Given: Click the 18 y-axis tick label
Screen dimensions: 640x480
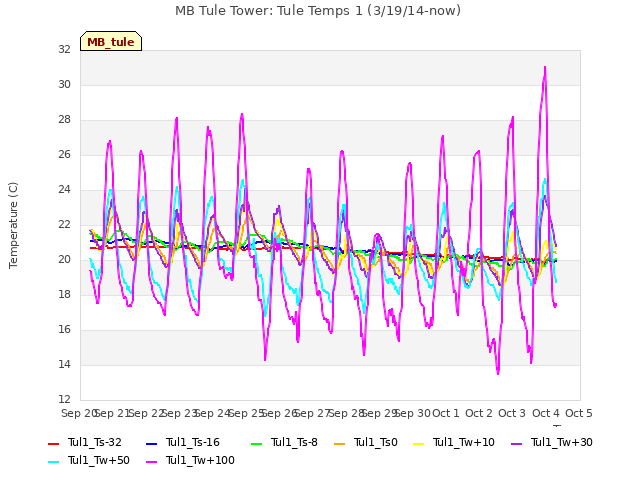Looking at the screenshot, I should click(x=64, y=294).
